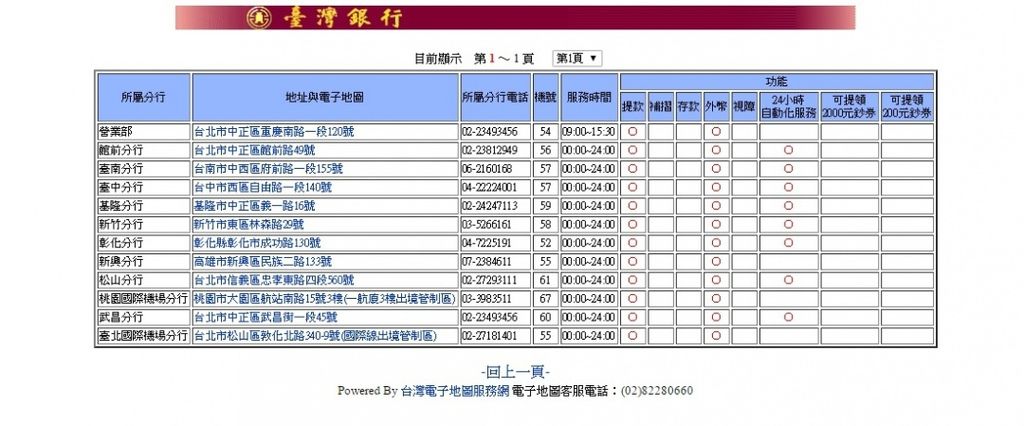The image size is (1024, 426).
Task: Open map for 台北市中正區館前路49號
Action: coord(255,150)
